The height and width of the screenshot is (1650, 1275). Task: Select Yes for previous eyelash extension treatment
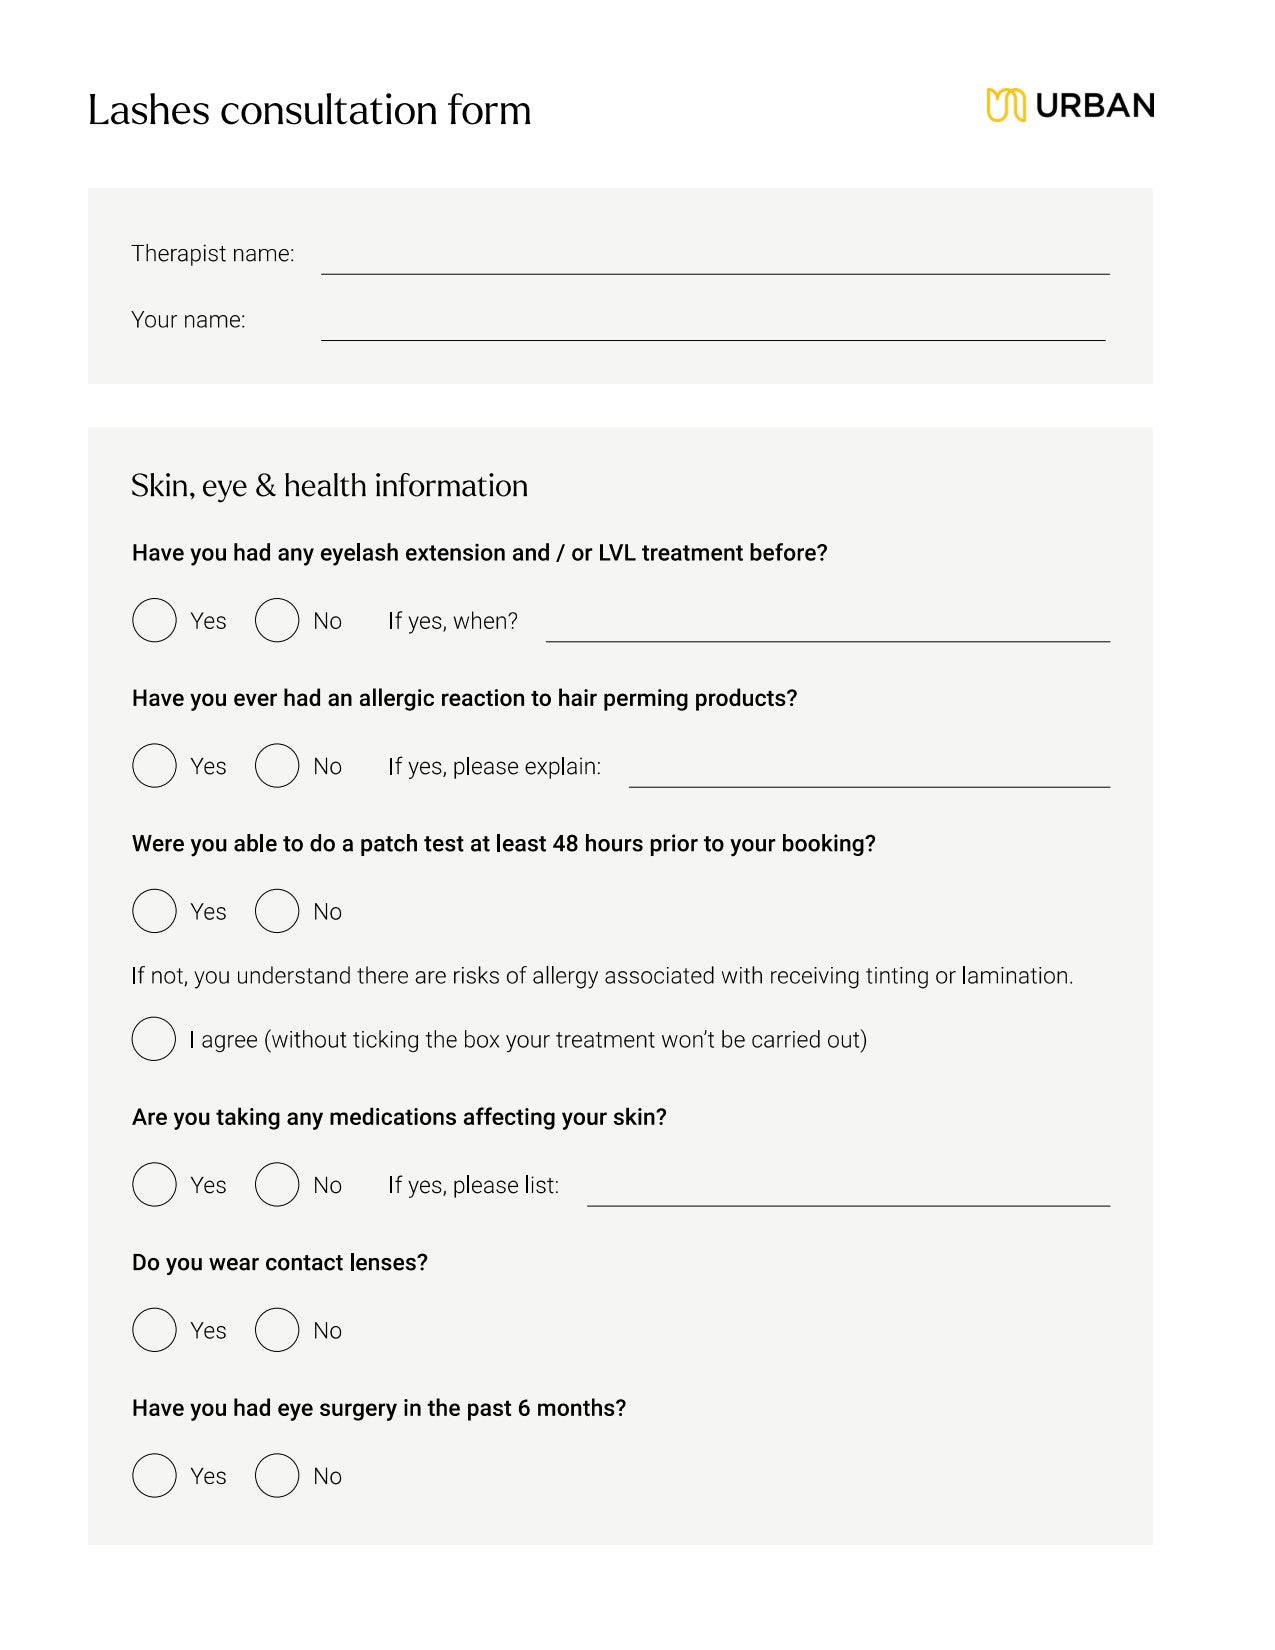click(x=154, y=620)
